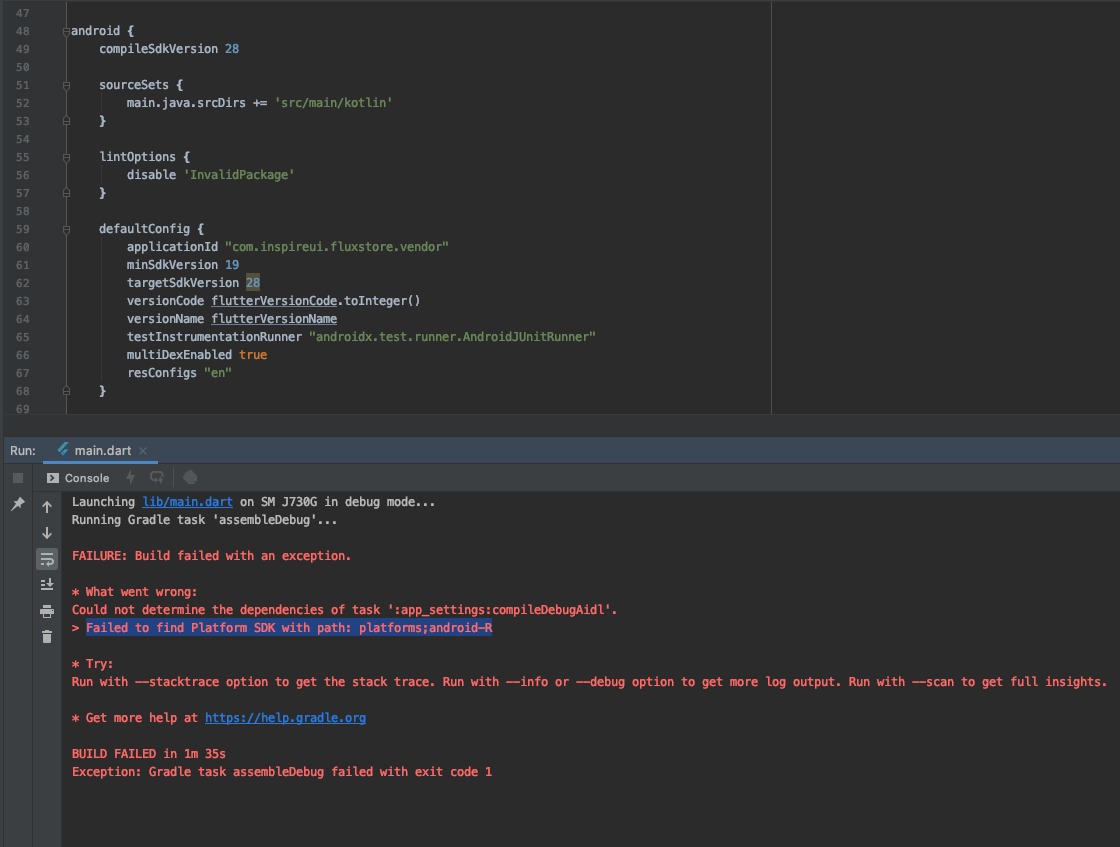Click the Flutter hot restart icon
The height and width of the screenshot is (847, 1120).
click(x=155, y=477)
